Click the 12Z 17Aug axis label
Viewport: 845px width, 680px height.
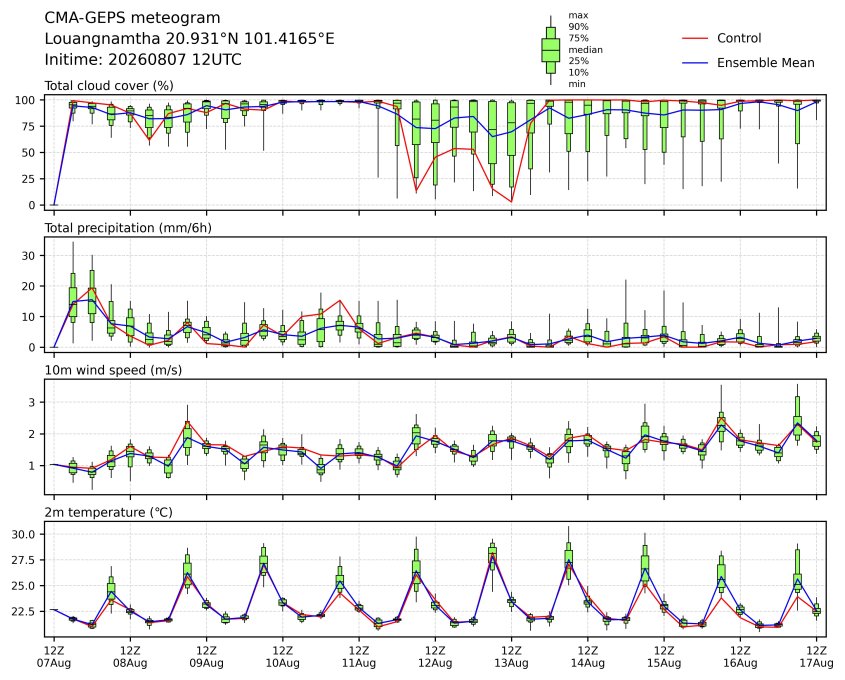pos(816,657)
